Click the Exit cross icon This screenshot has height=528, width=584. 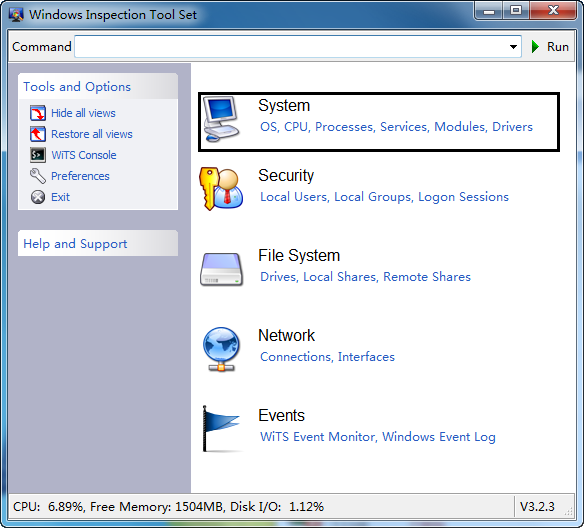(38, 197)
